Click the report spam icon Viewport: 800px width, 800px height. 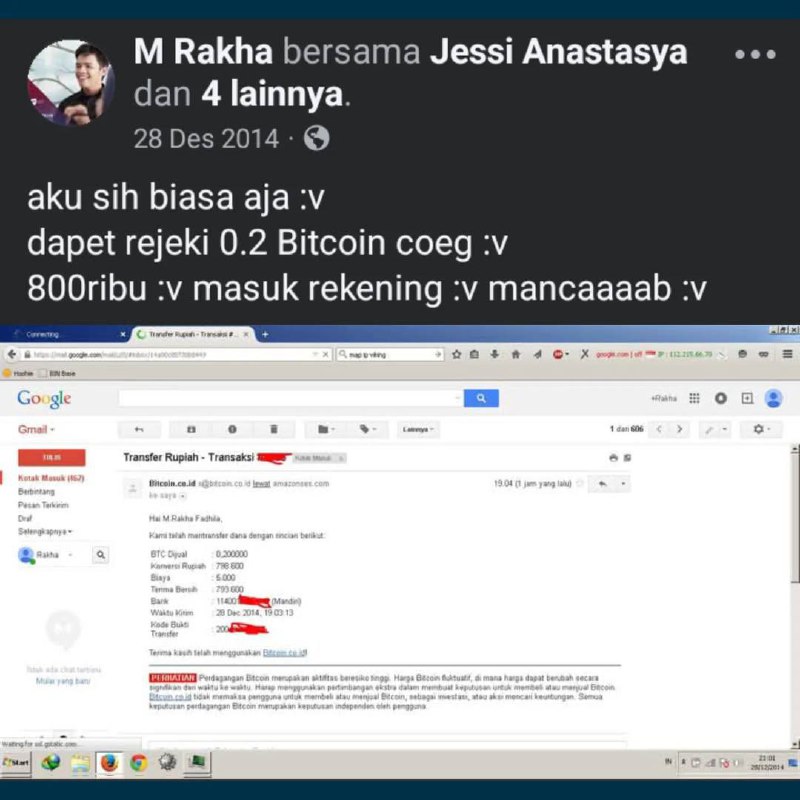[x=233, y=430]
